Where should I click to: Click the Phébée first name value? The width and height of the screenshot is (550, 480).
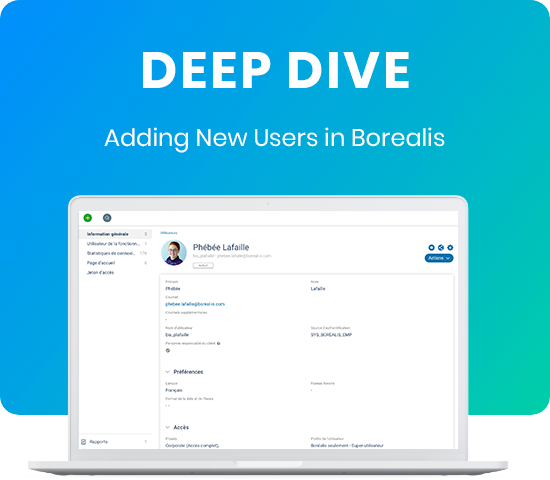[x=173, y=289]
